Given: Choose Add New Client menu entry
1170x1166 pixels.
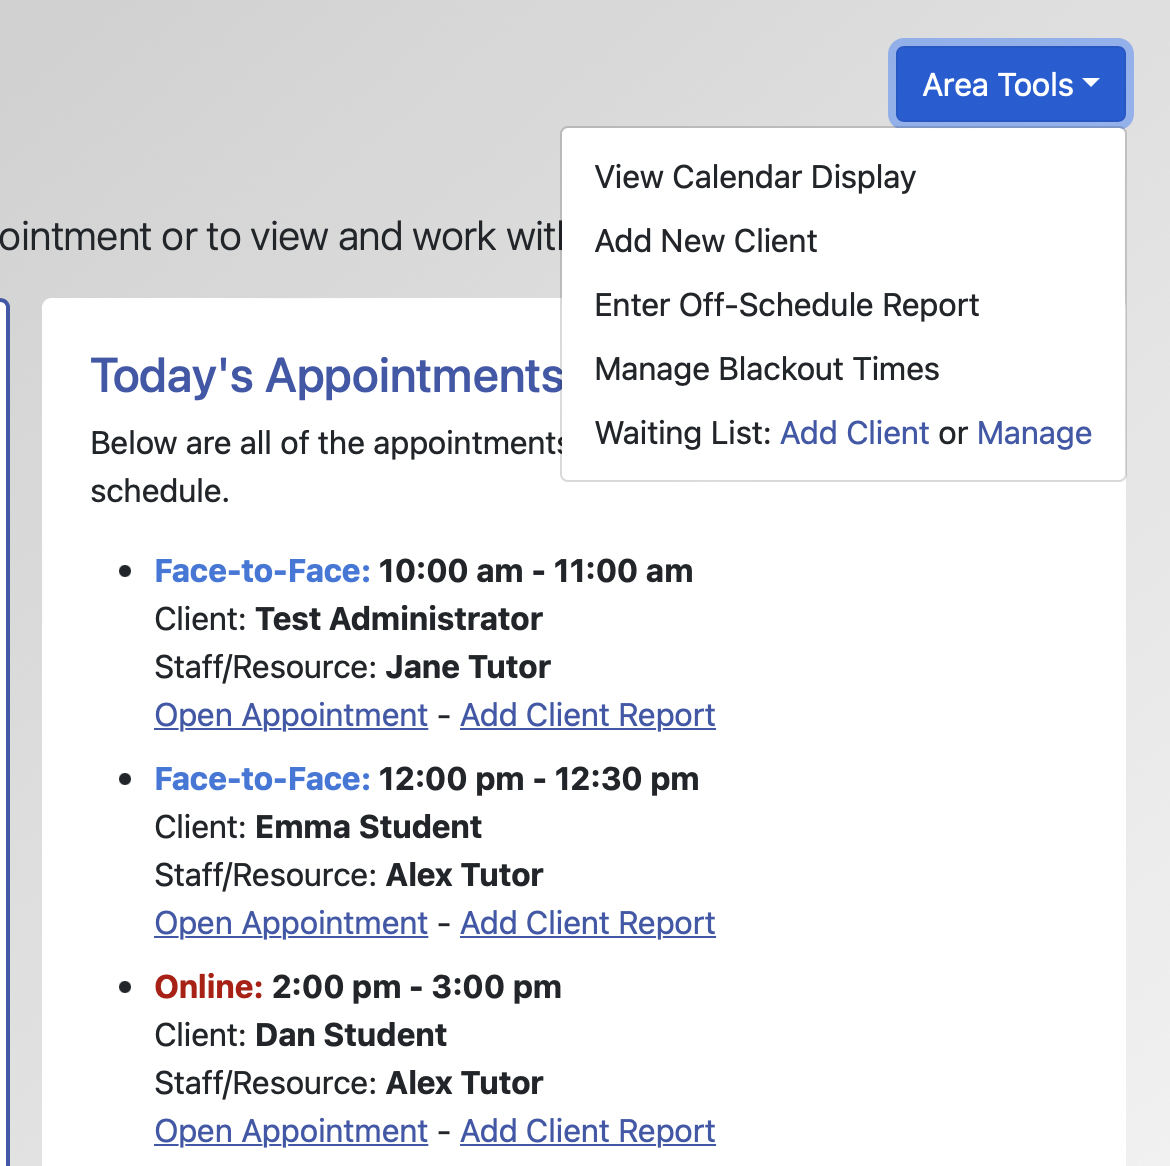Looking at the screenshot, I should pos(706,241).
